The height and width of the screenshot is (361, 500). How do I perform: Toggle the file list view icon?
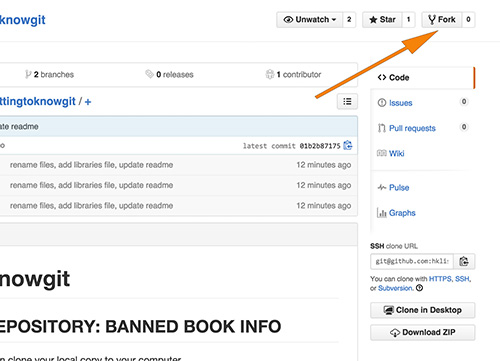click(347, 101)
